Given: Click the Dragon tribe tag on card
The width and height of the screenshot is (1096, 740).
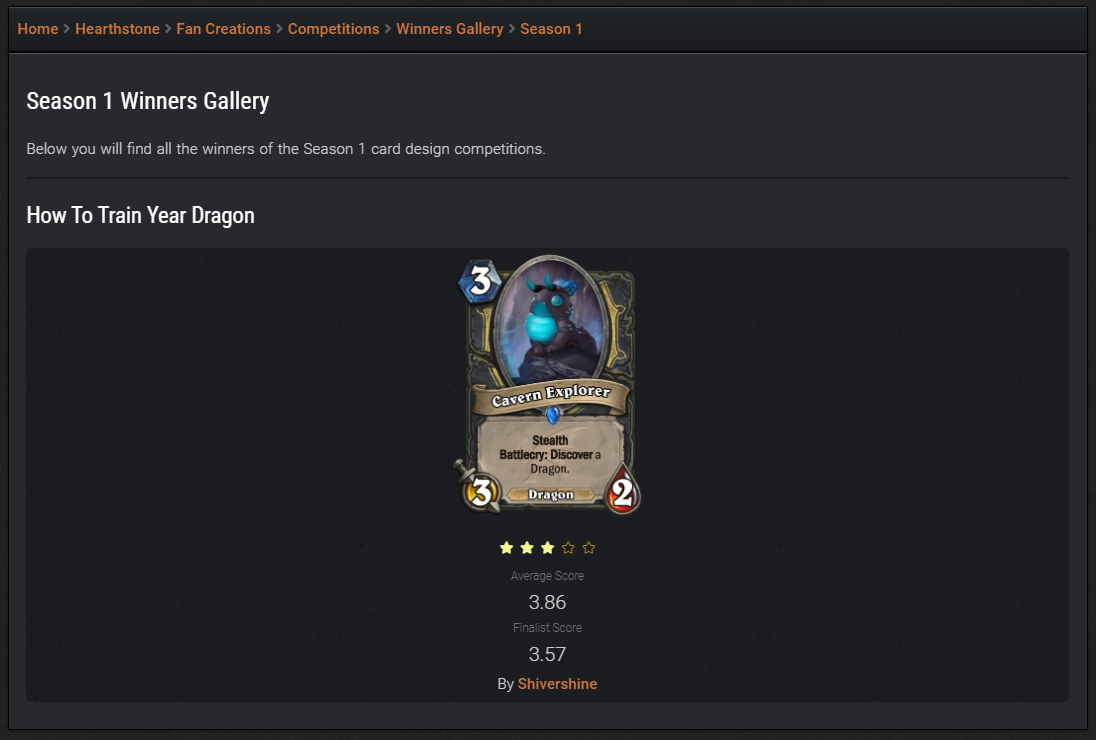Looking at the screenshot, I should [551, 495].
